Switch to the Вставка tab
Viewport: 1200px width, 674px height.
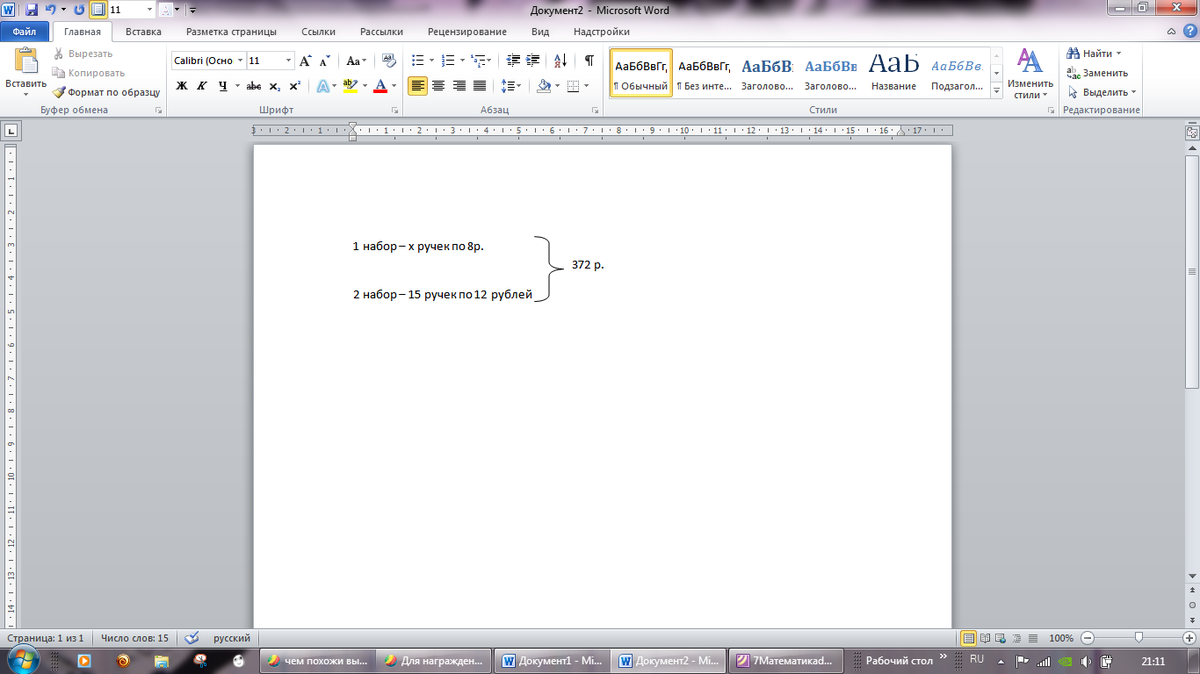(x=144, y=32)
